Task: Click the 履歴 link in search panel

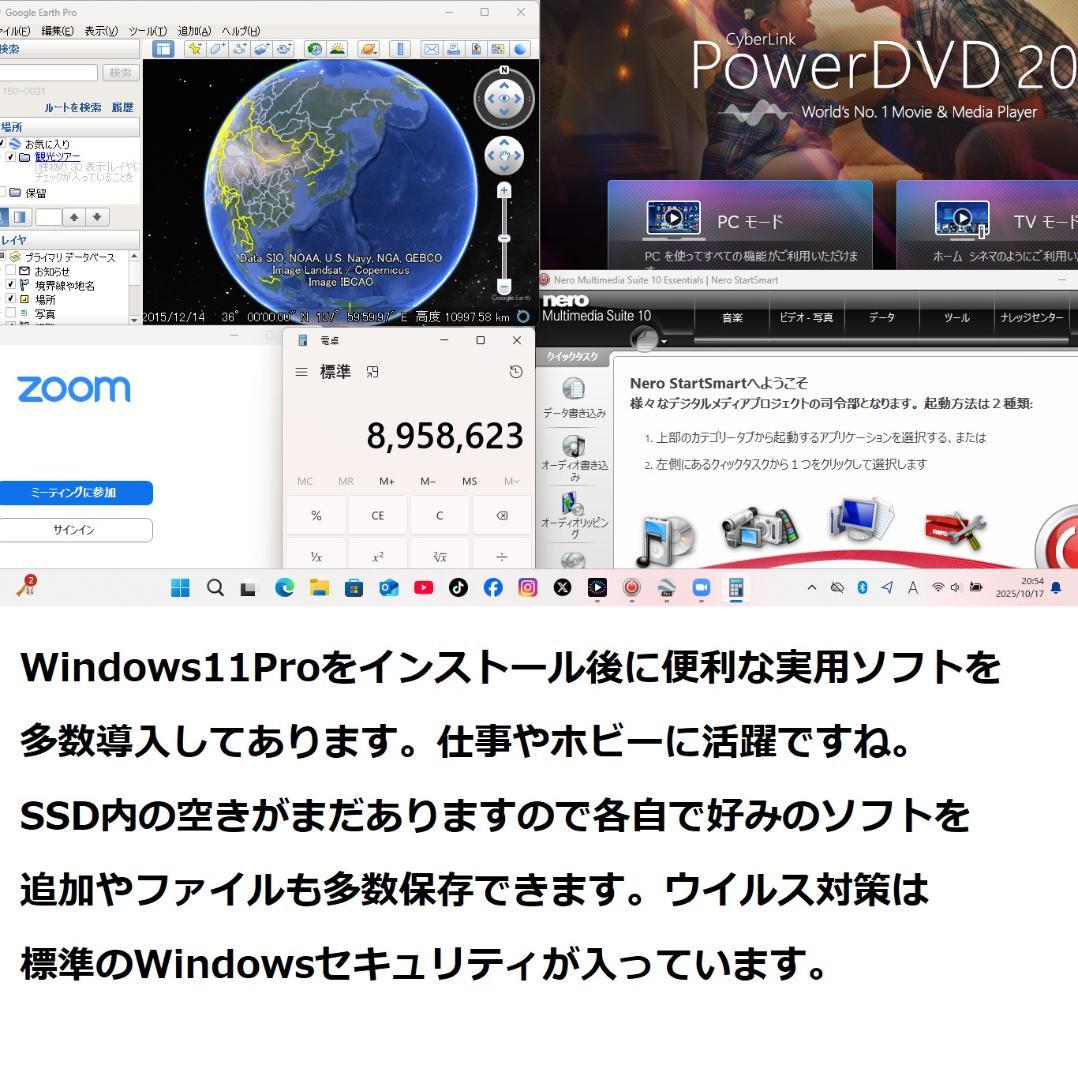Action: [123, 107]
